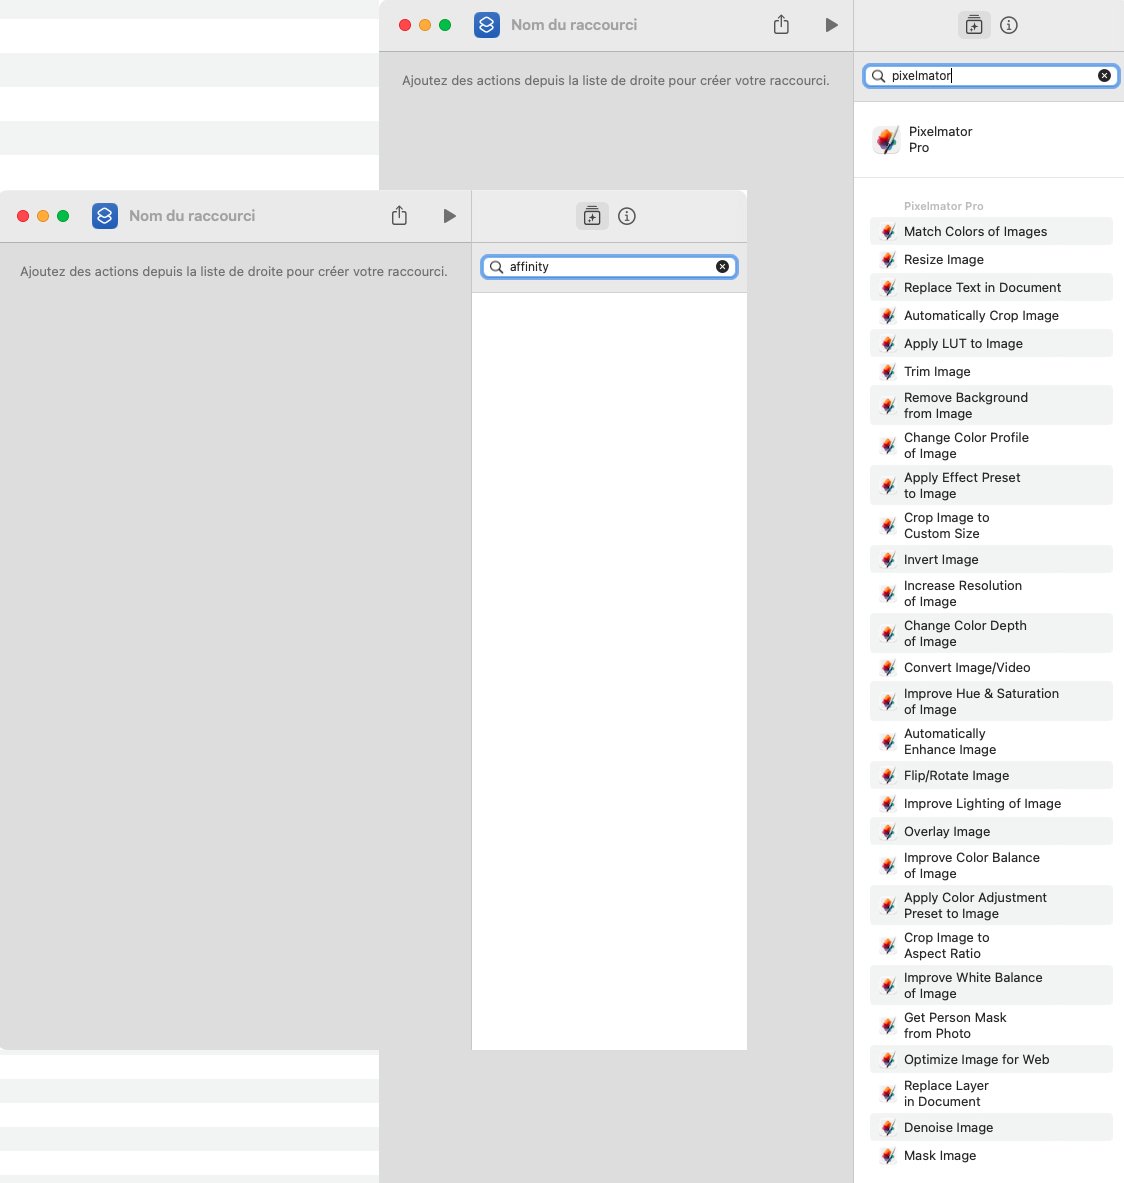Choose the "Invert Image" action

pyautogui.click(x=991, y=559)
